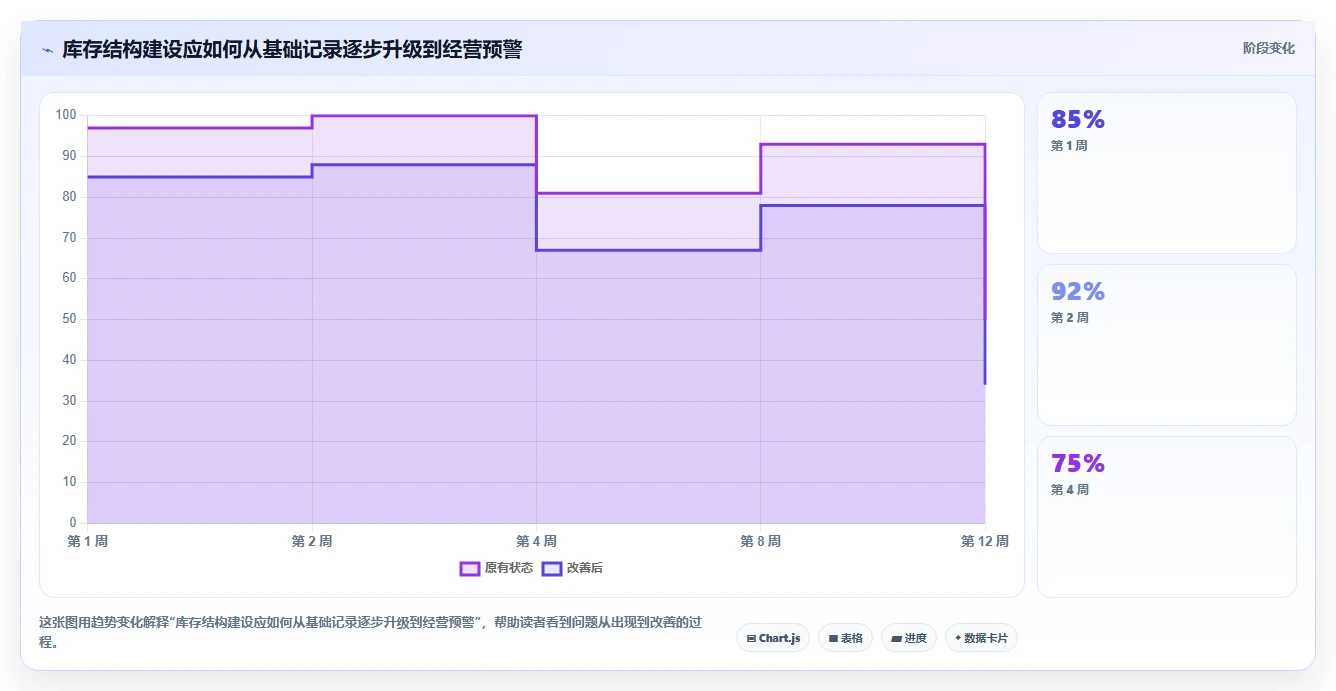Viewport: 1336px width, 691px height.
Task: Click the 75% value text
Action: tap(1078, 464)
